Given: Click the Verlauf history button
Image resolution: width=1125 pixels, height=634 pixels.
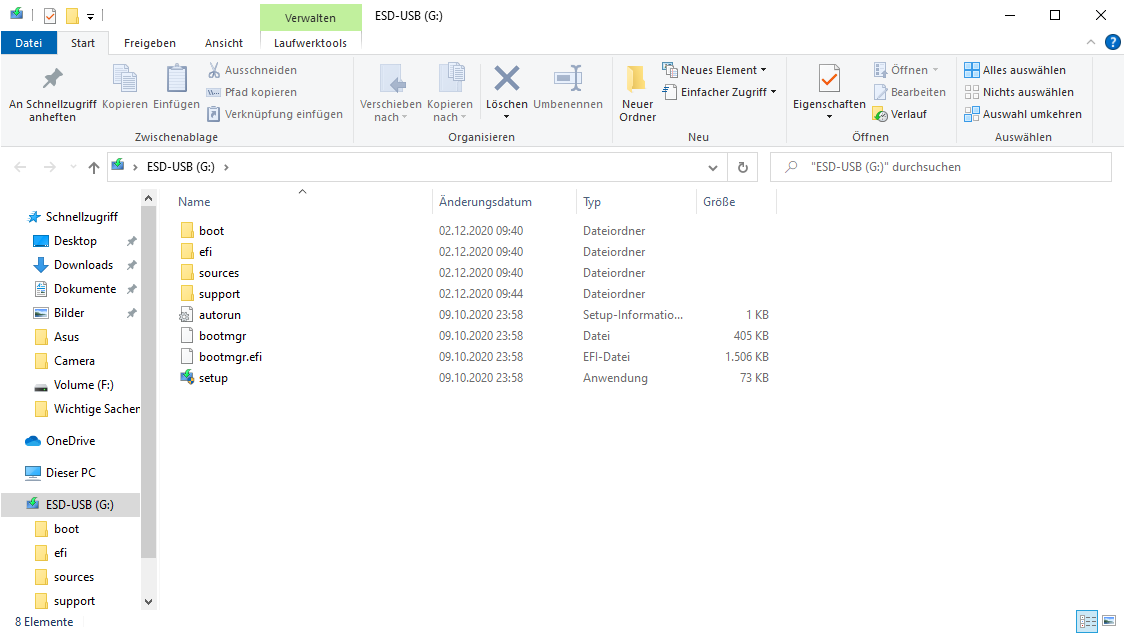Looking at the screenshot, I should coord(900,114).
